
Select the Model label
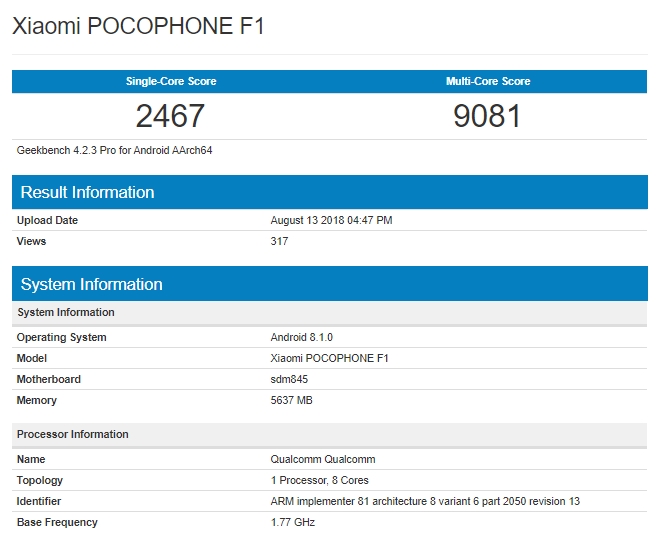click(32, 358)
